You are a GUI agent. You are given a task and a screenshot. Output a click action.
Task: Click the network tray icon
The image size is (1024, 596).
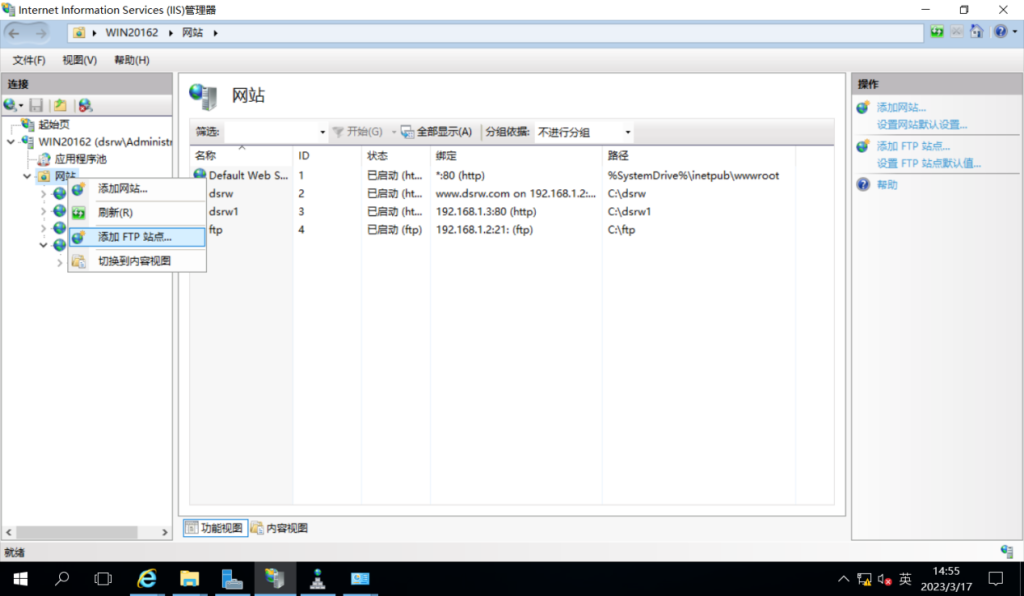(864, 579)
